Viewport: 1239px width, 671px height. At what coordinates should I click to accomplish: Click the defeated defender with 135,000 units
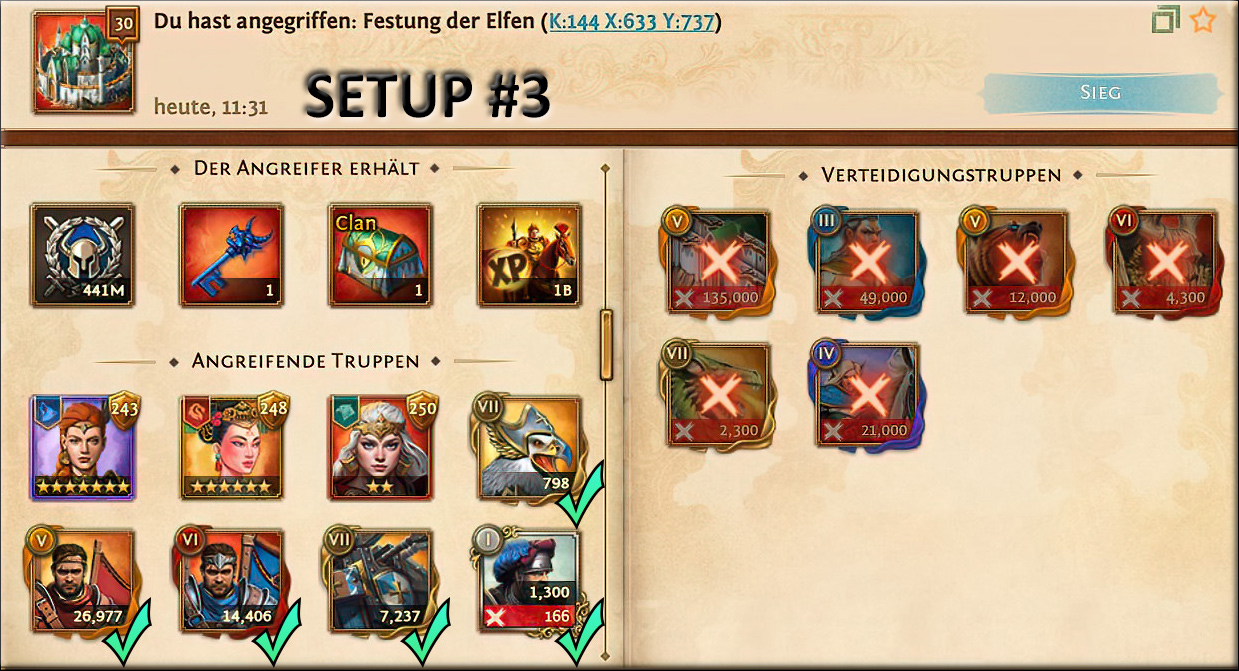point(718,261)
